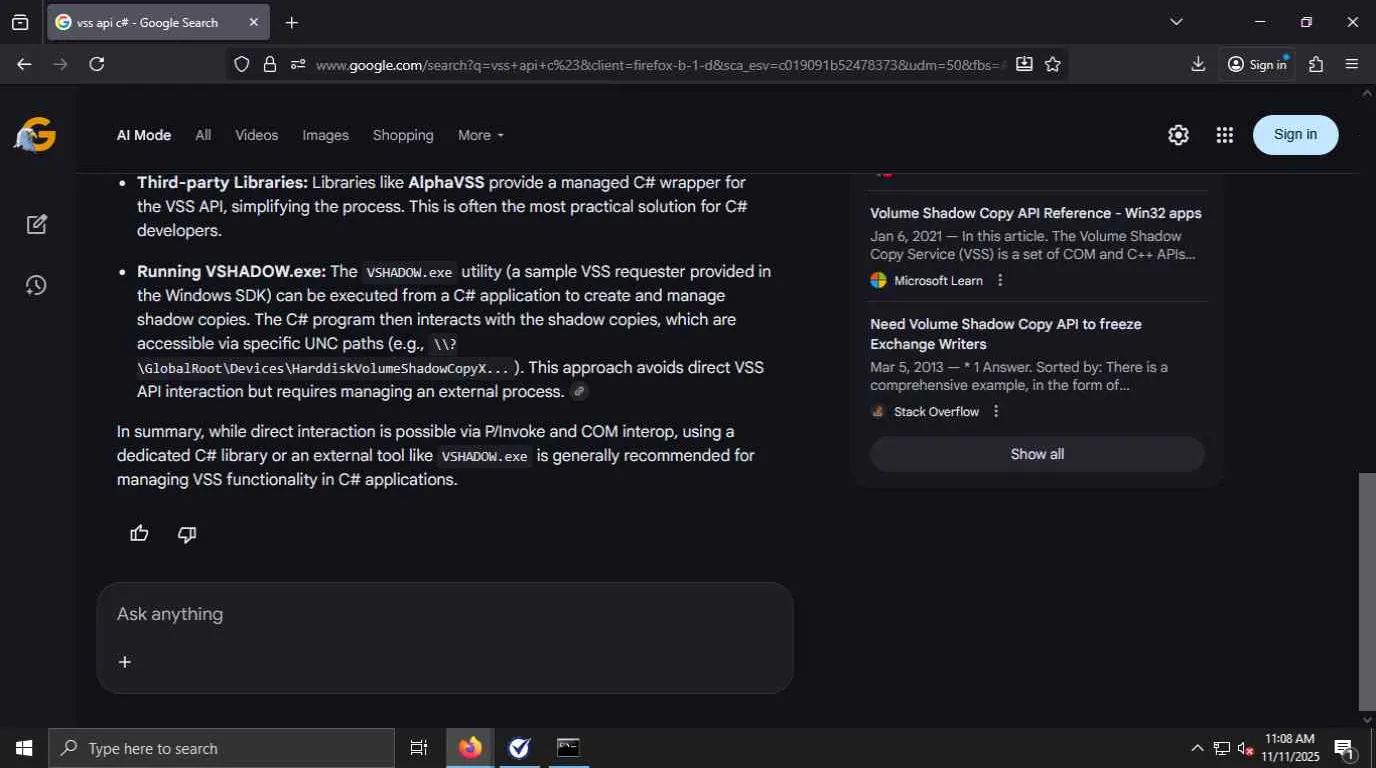This screenshot has width=1376, height=768.
Task: Switch to the Images tab
Action: click(x=326, y=135)
